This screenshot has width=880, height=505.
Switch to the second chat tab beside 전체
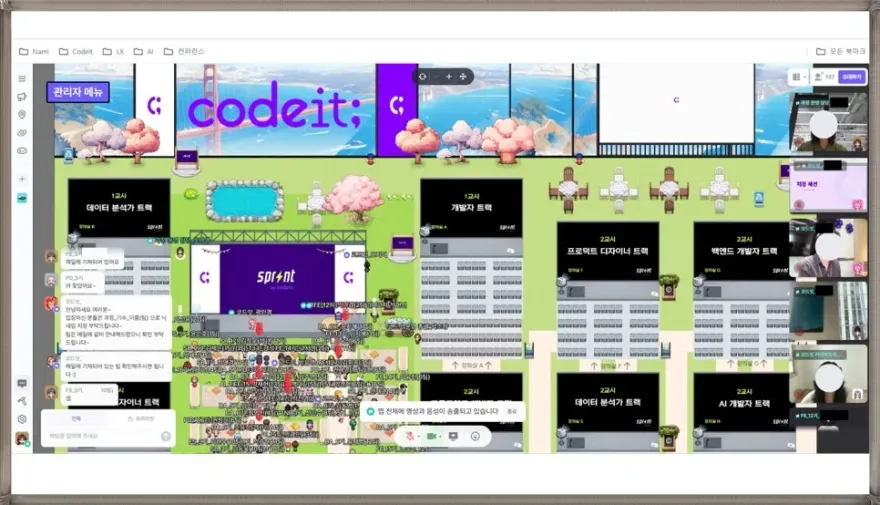(x=141, y=419)
